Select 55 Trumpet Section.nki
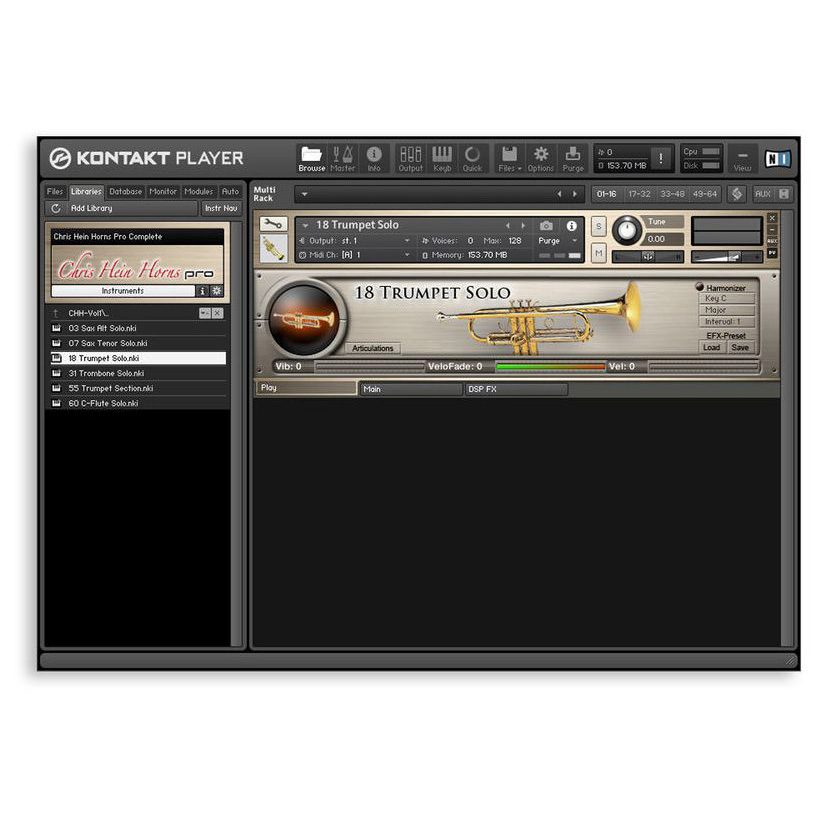This screenshot has width=820, height=820. (x=138, y=389)
